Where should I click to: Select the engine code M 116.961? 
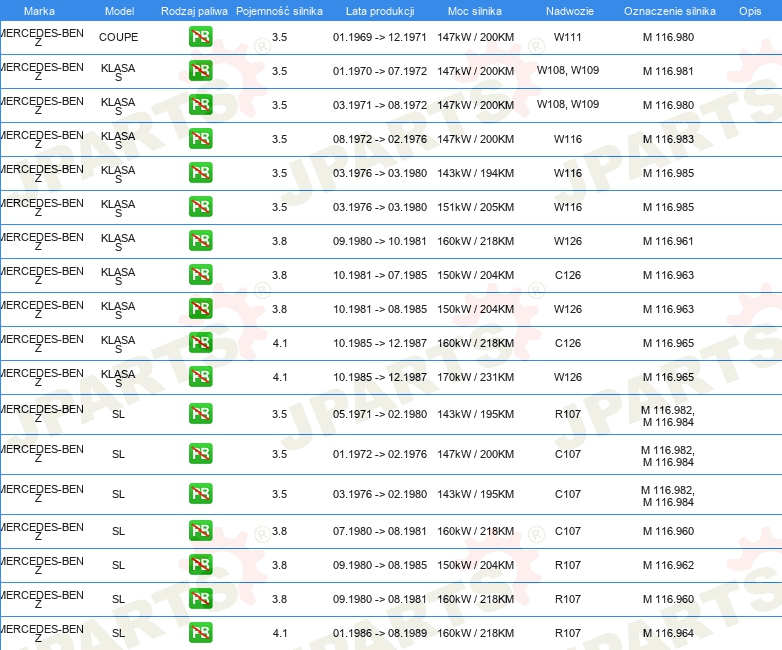point(668,240)
